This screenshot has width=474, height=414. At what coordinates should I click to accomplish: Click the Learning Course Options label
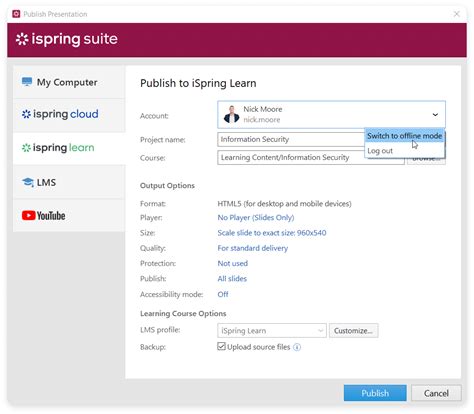[183, 314]
